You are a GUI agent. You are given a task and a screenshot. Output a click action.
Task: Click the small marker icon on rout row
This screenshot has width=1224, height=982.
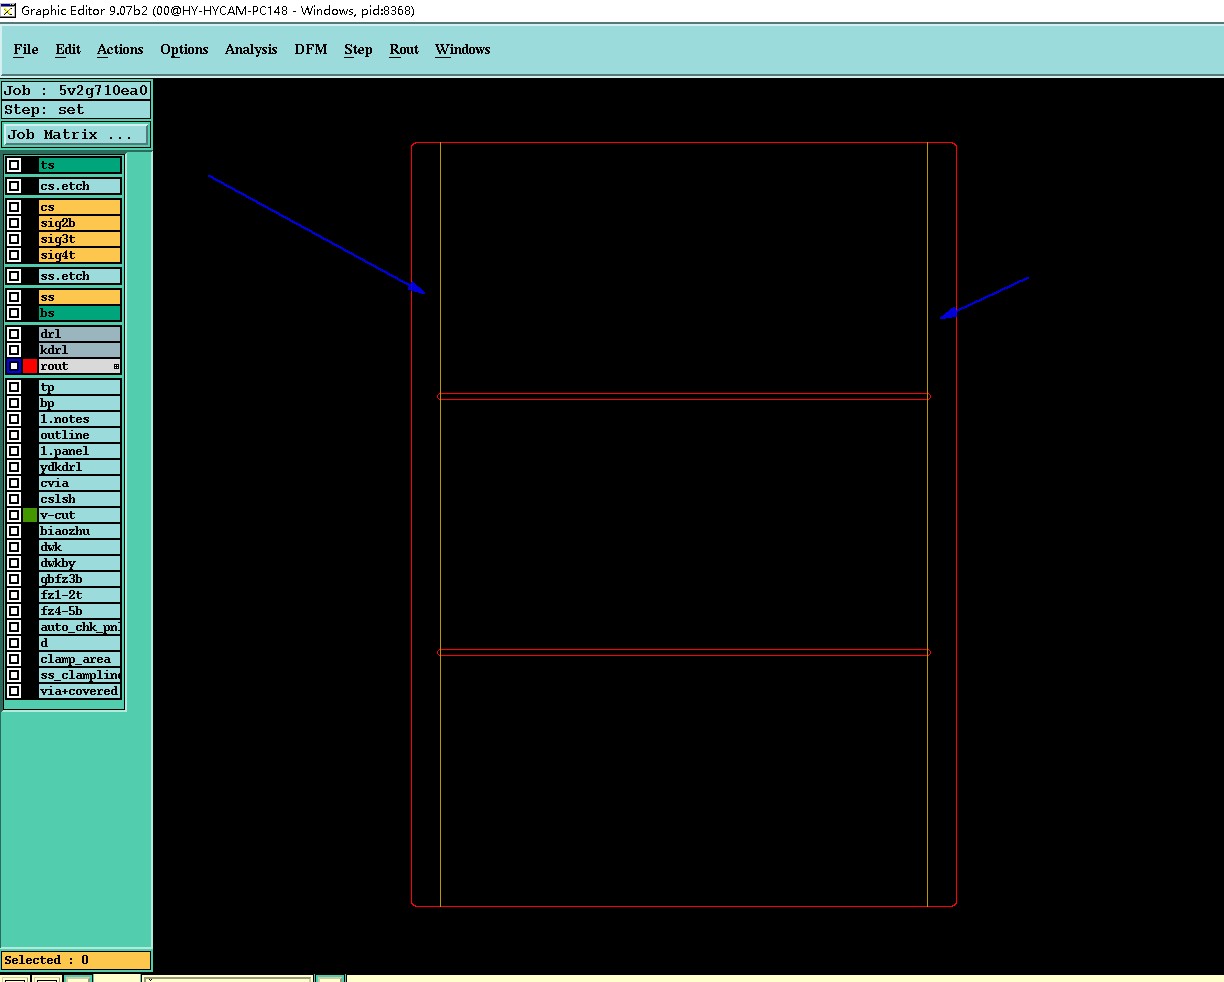[116, 367]
